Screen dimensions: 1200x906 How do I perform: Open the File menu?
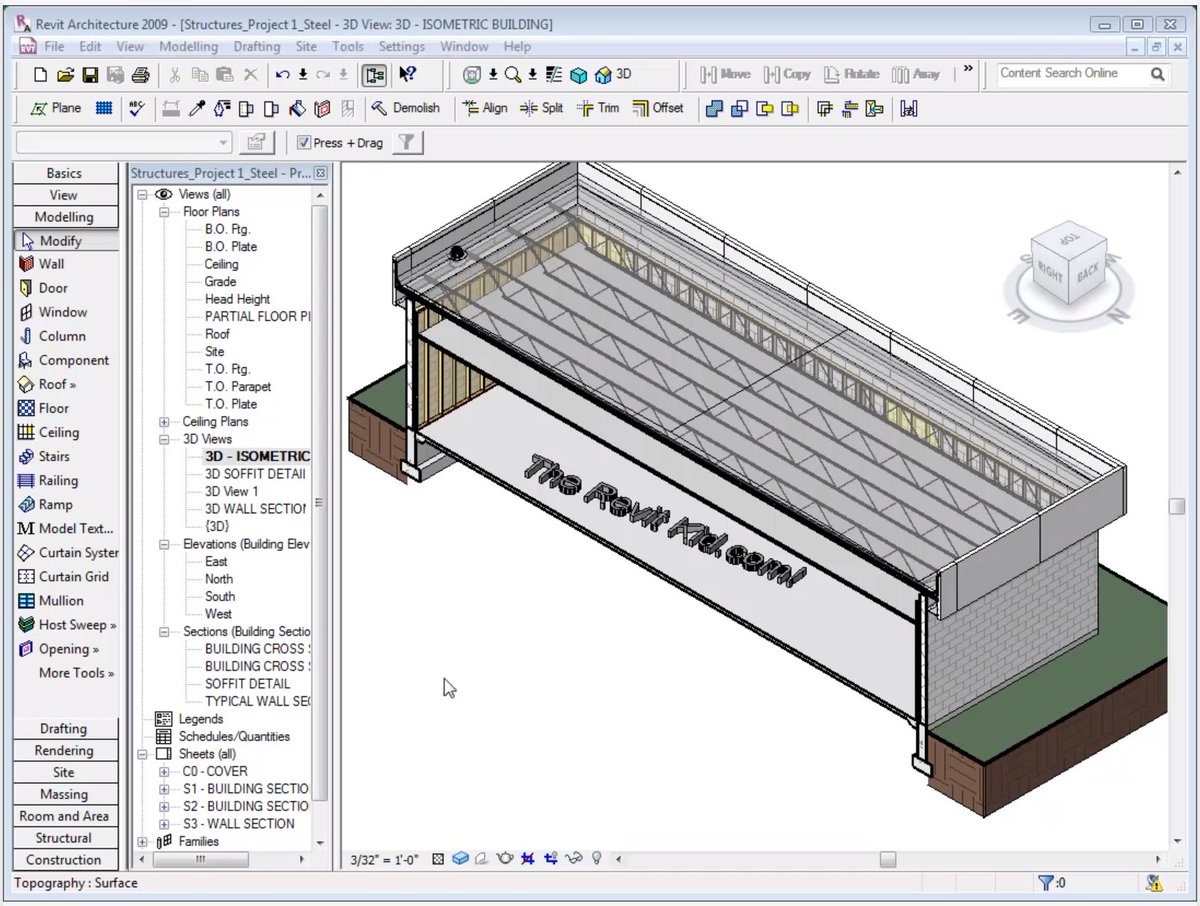pos(54,46)
